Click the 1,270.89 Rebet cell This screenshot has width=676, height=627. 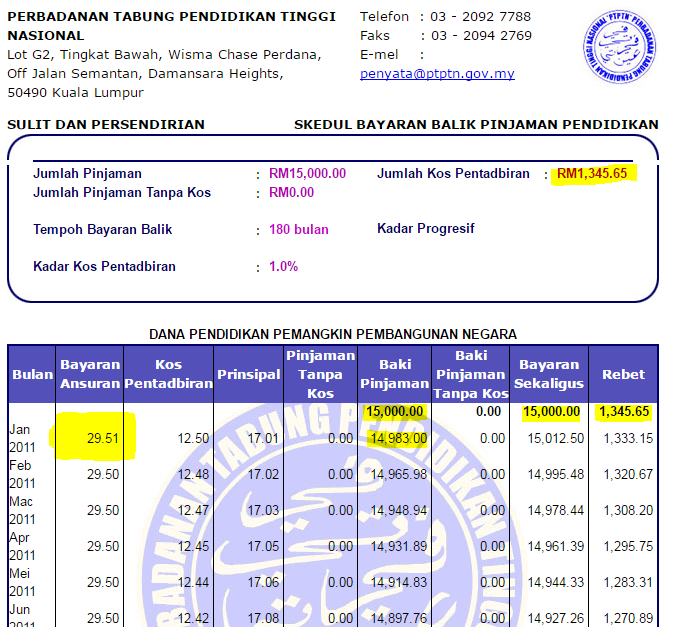pyautogui.click(x=628, y=618)
